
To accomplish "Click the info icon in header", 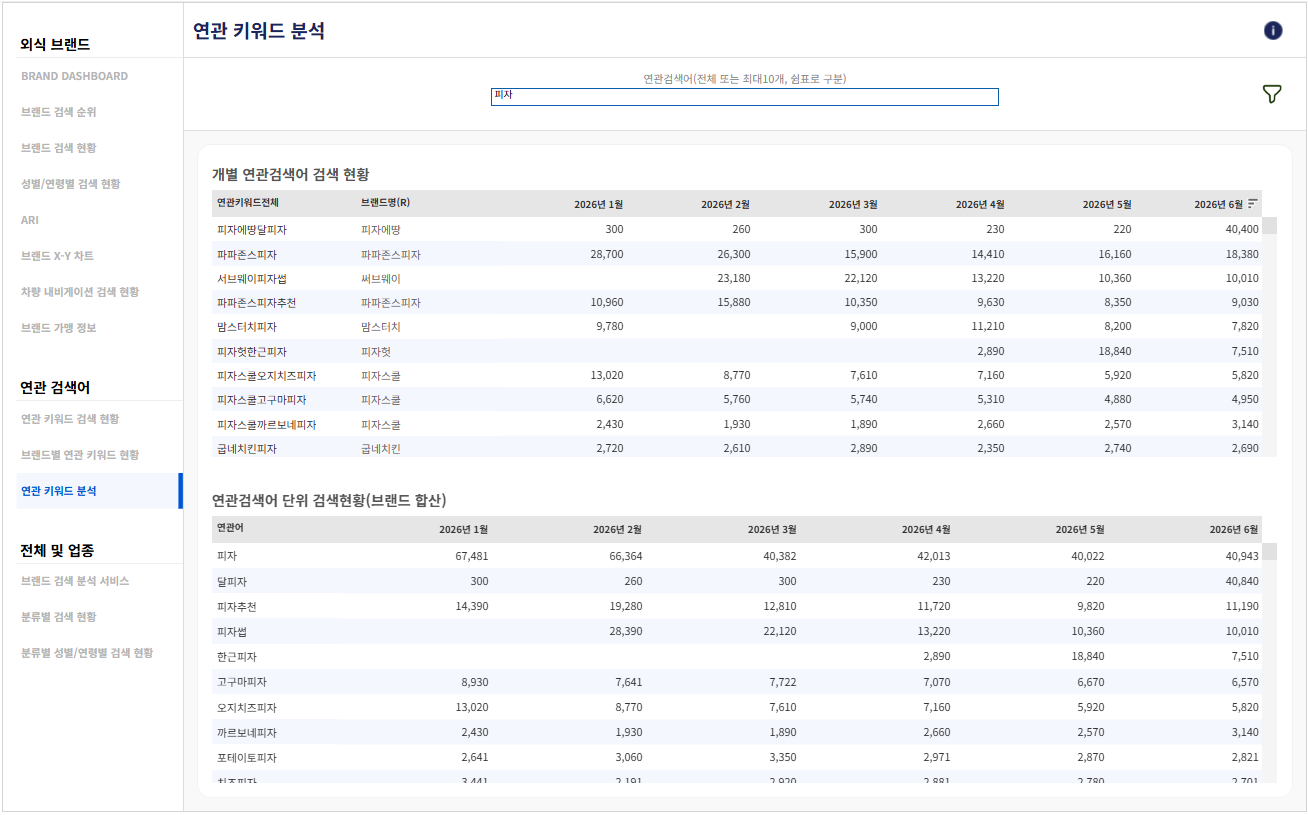I will pos(1272,30).
